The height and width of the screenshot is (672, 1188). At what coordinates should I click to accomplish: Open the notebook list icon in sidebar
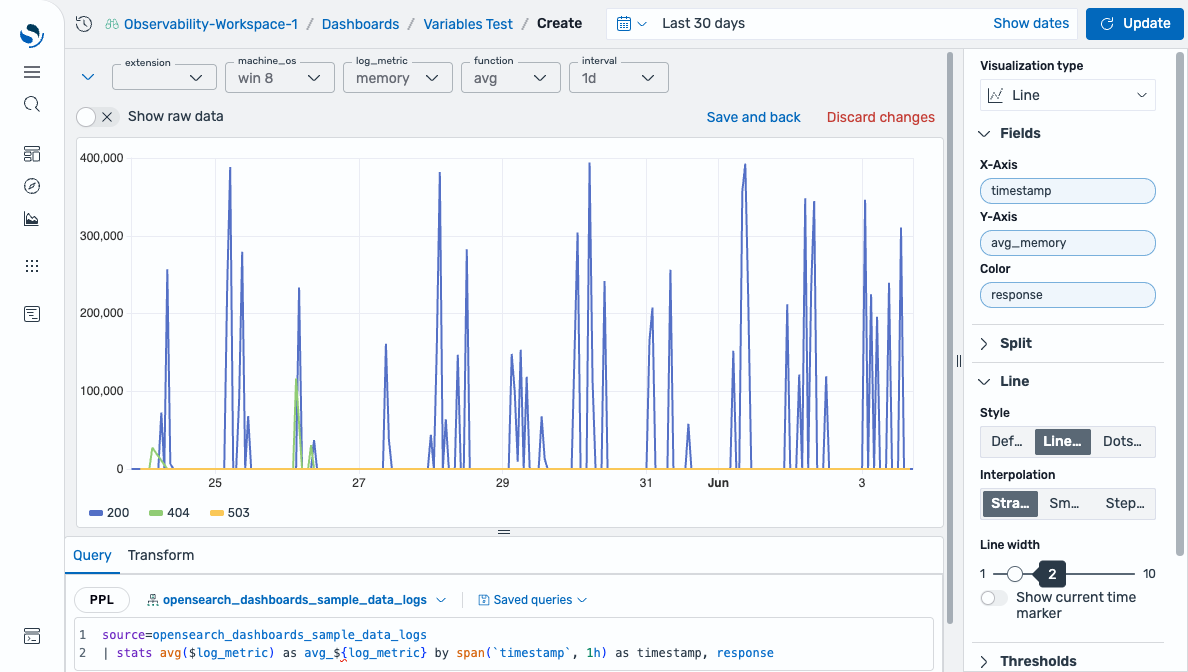pyautogui.click(x=32, y=314)
